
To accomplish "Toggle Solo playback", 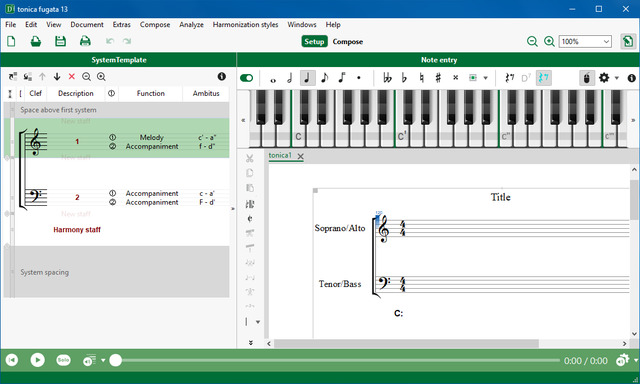I will click(63, 360).
